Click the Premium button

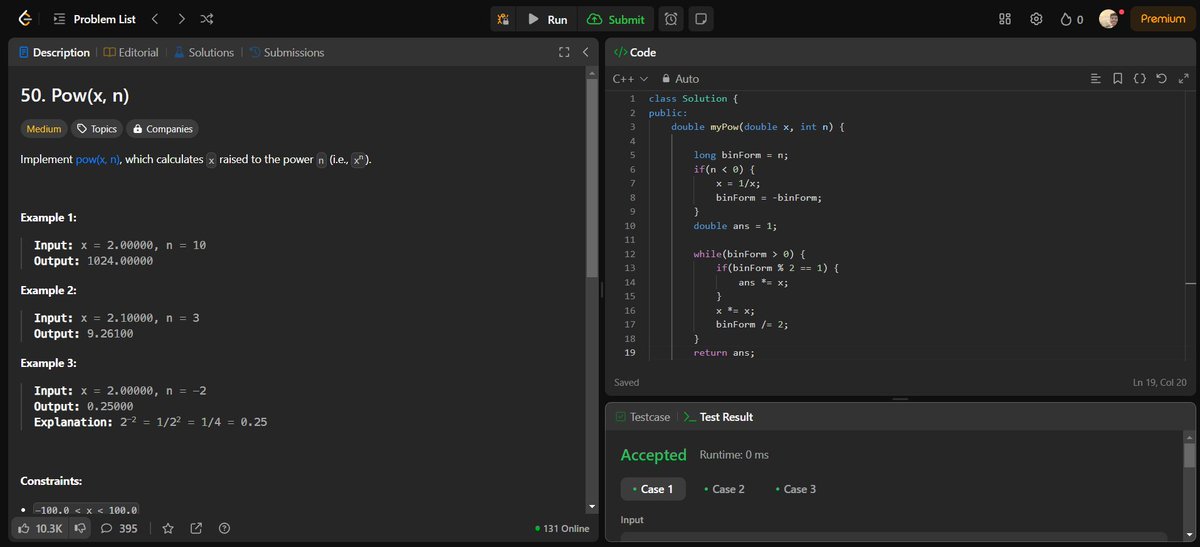[1162, 19]
